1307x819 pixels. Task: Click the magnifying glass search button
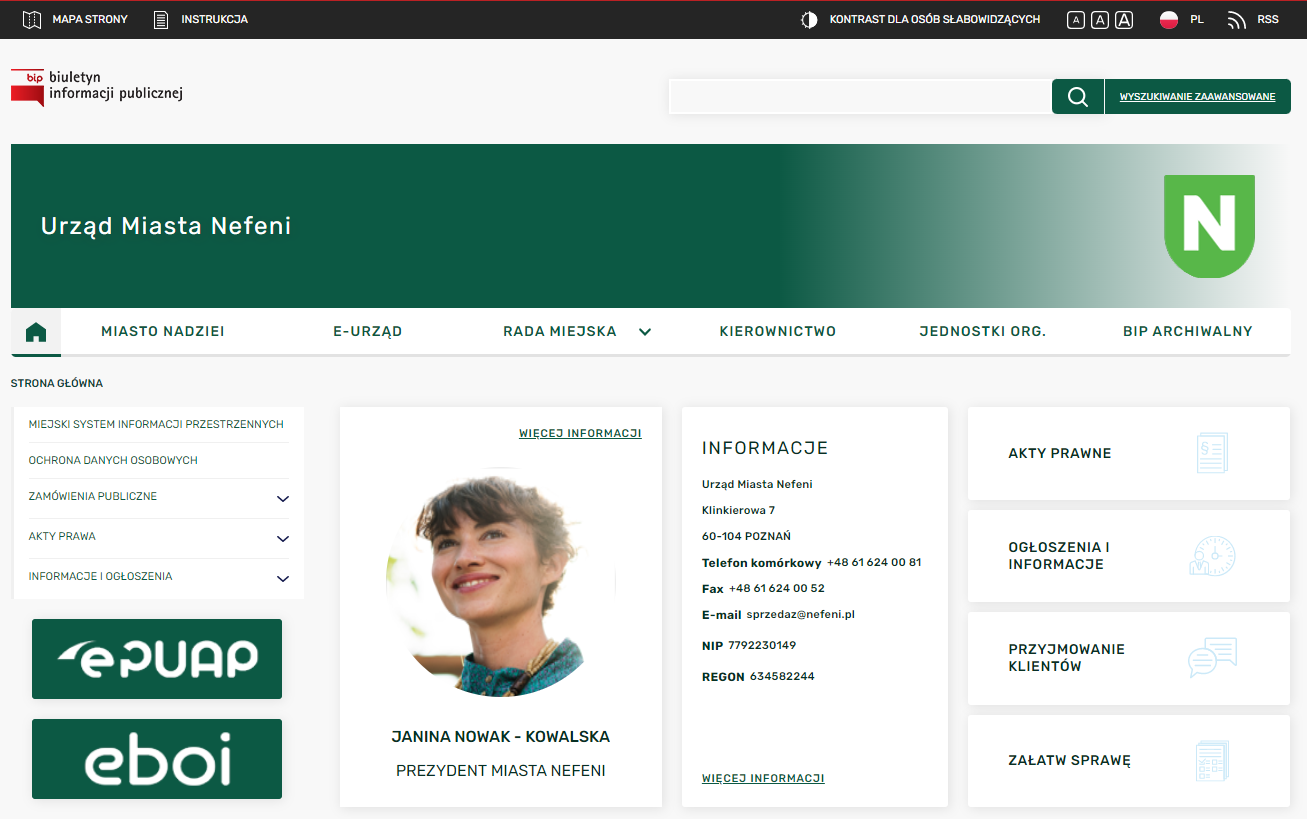(x=1078, y=97)
